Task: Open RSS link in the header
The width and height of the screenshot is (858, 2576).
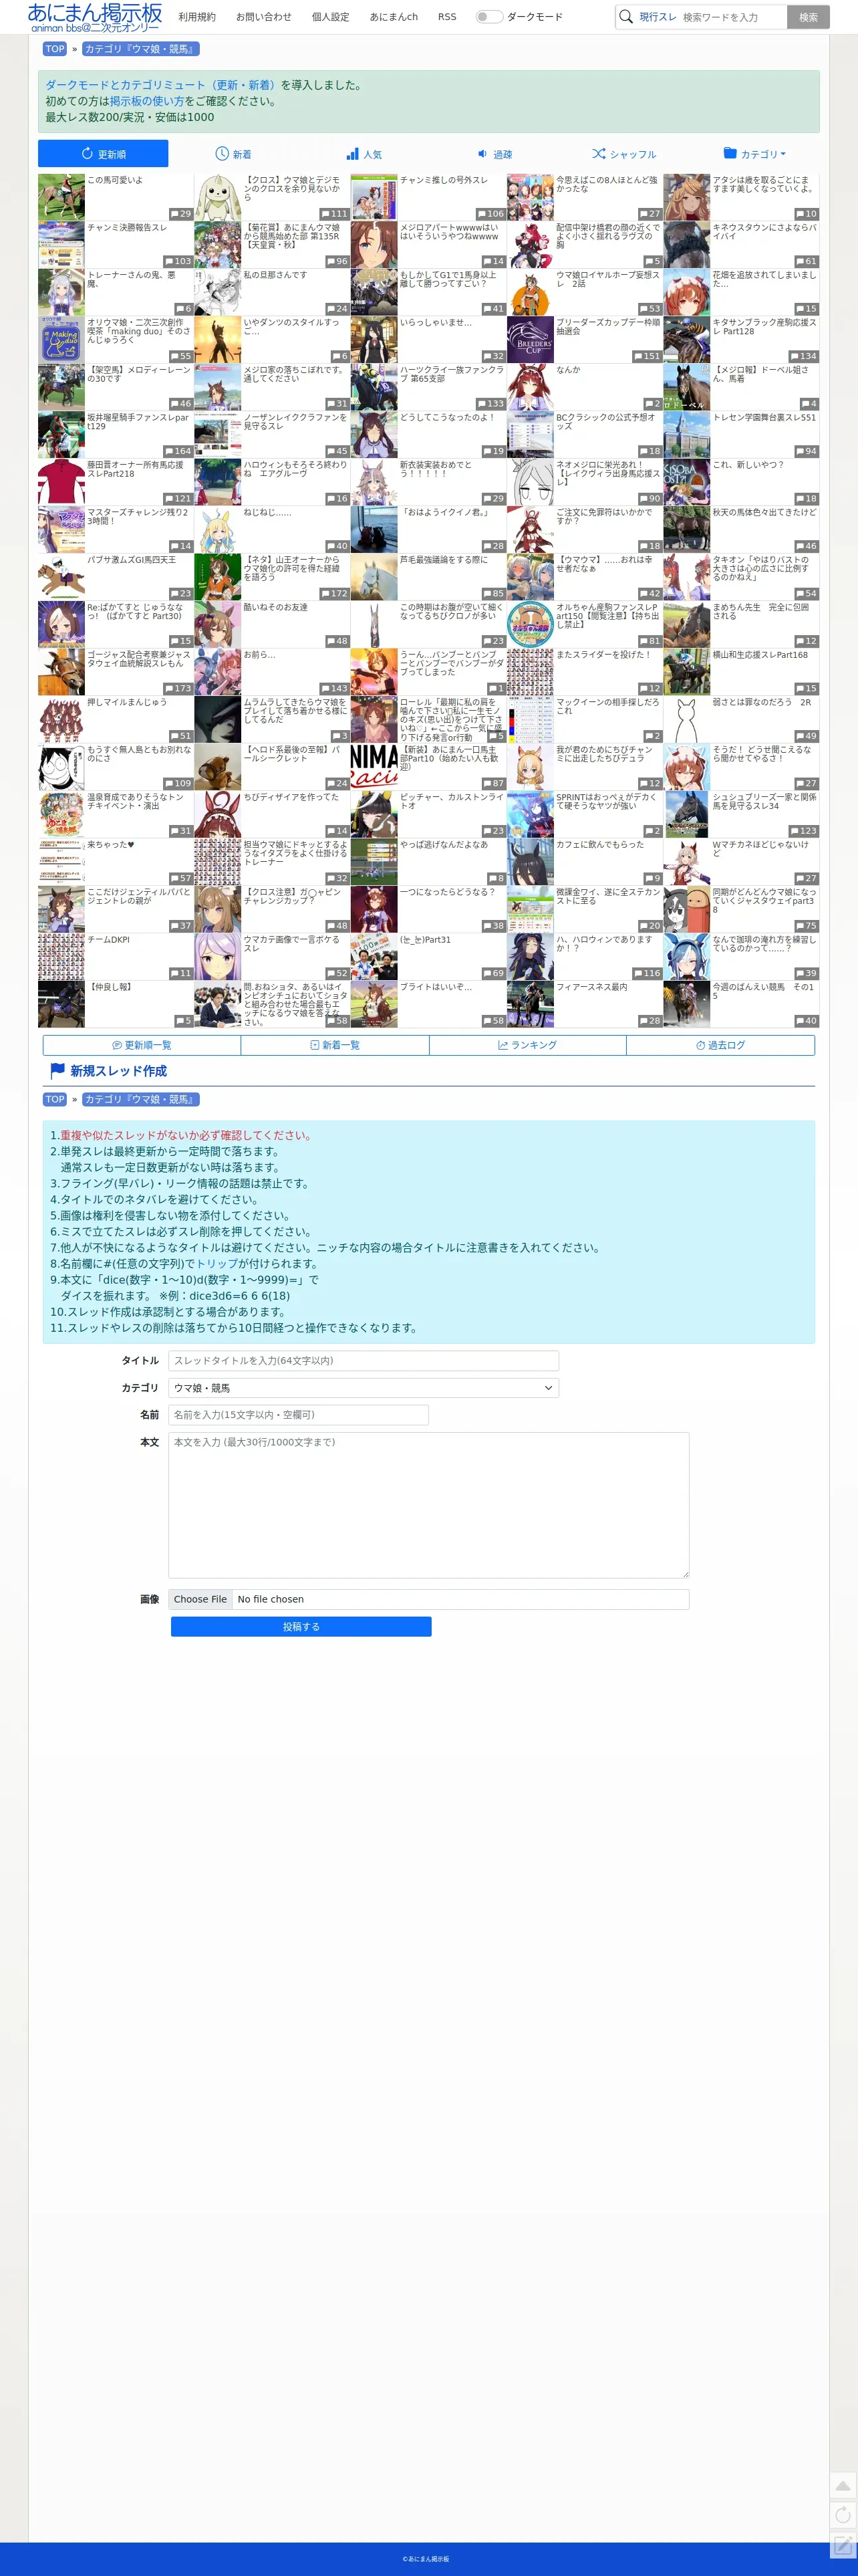Action: [447, 17]
